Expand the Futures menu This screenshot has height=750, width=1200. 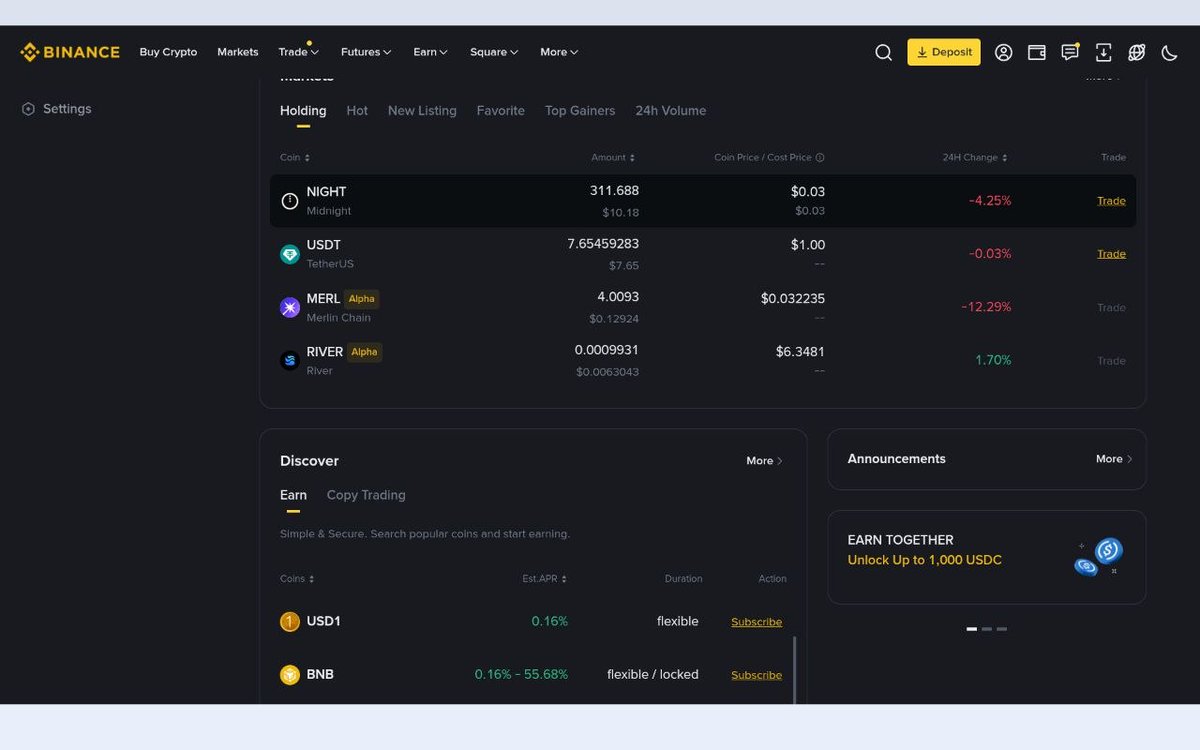click(366, 52)
